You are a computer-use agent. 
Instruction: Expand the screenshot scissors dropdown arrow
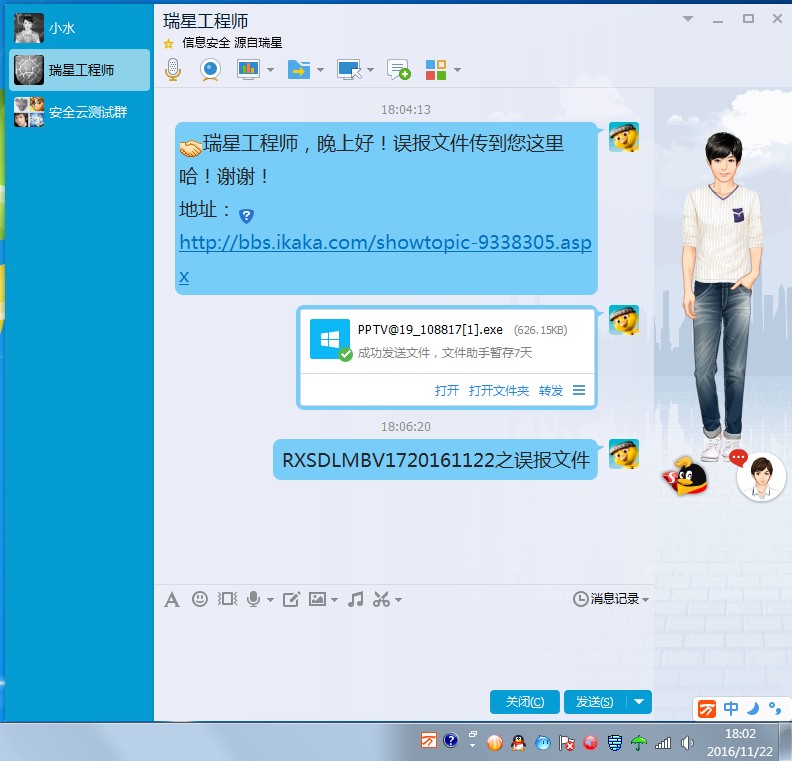pos(399,600)
